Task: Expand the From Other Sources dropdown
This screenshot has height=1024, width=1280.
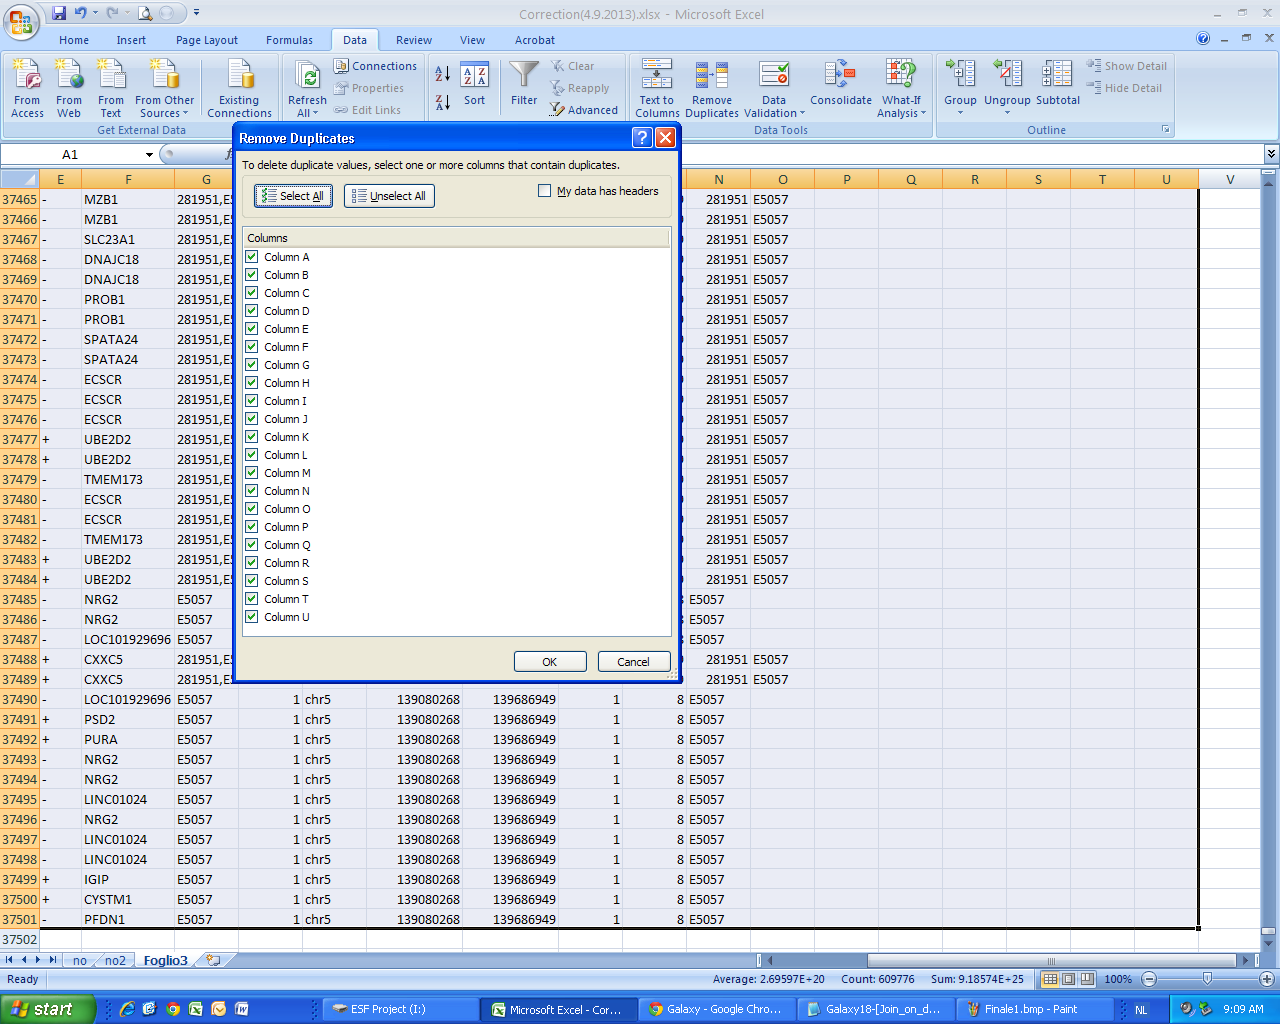Action: click(x=165, y=107)
